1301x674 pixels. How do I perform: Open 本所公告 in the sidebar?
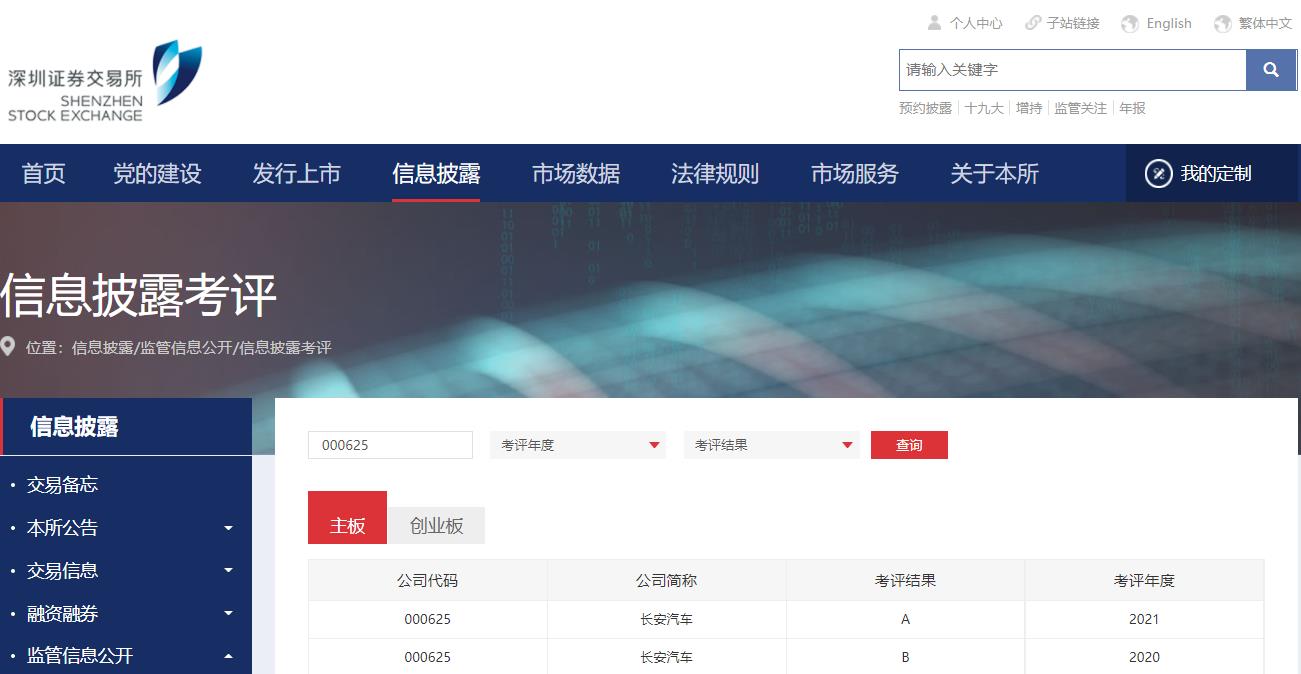pos(62,528)
